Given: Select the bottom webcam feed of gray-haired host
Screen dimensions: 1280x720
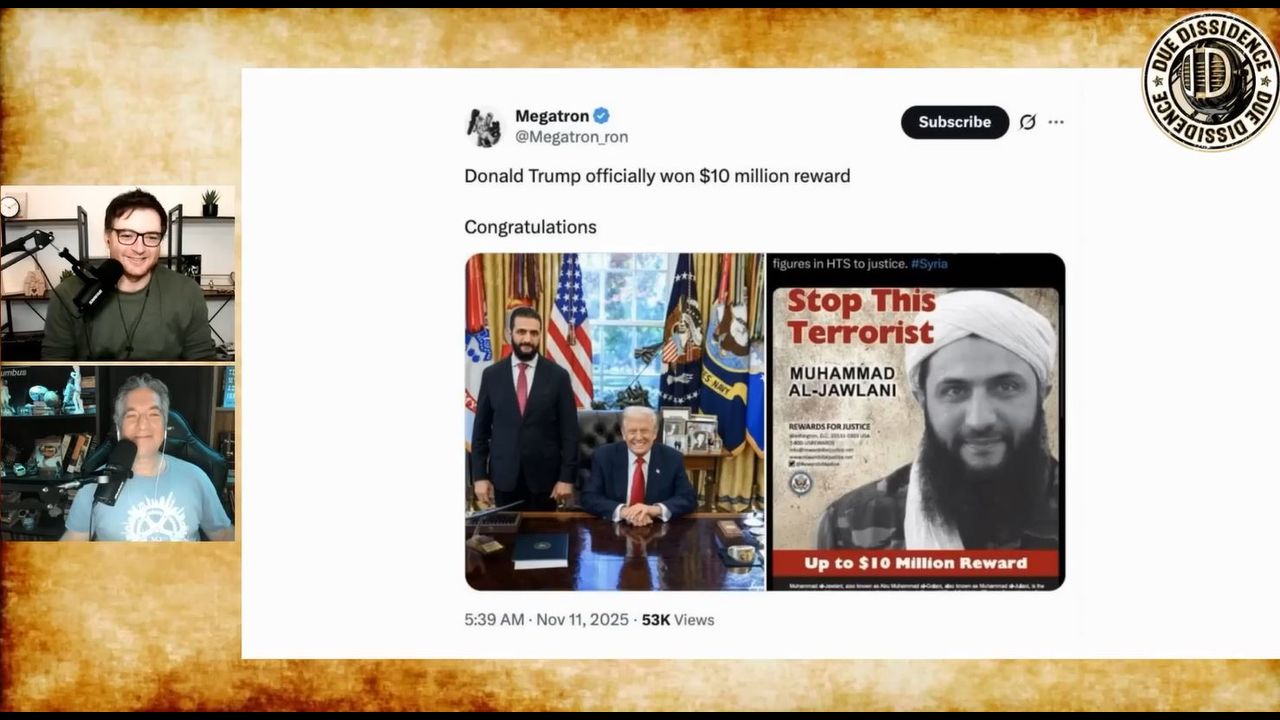Looking at the screenshot, I should (118, 453).
